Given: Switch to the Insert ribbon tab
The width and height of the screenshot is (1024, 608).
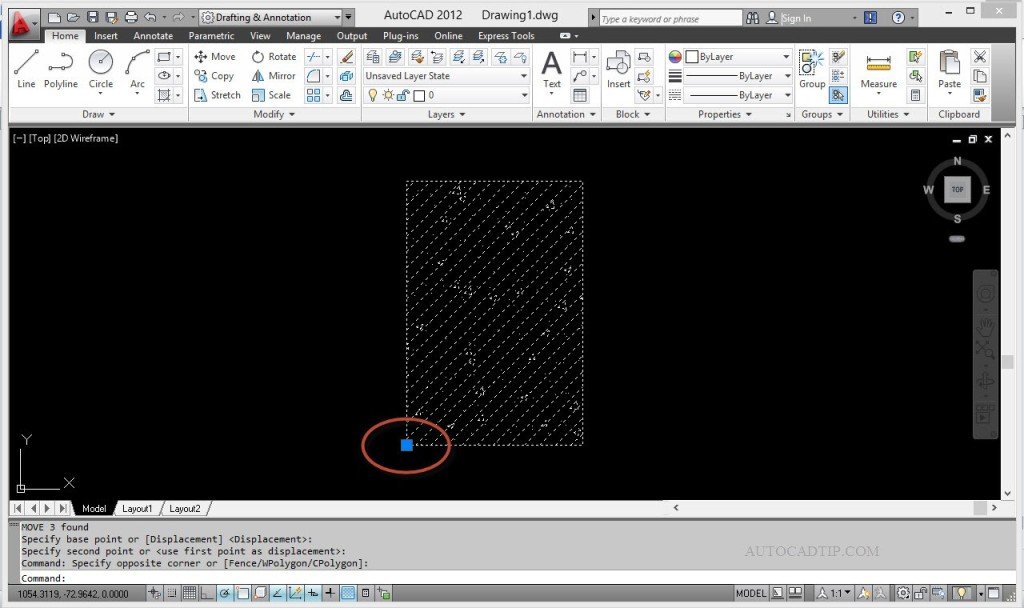Looking at the screenshot, I should point(106,36).
